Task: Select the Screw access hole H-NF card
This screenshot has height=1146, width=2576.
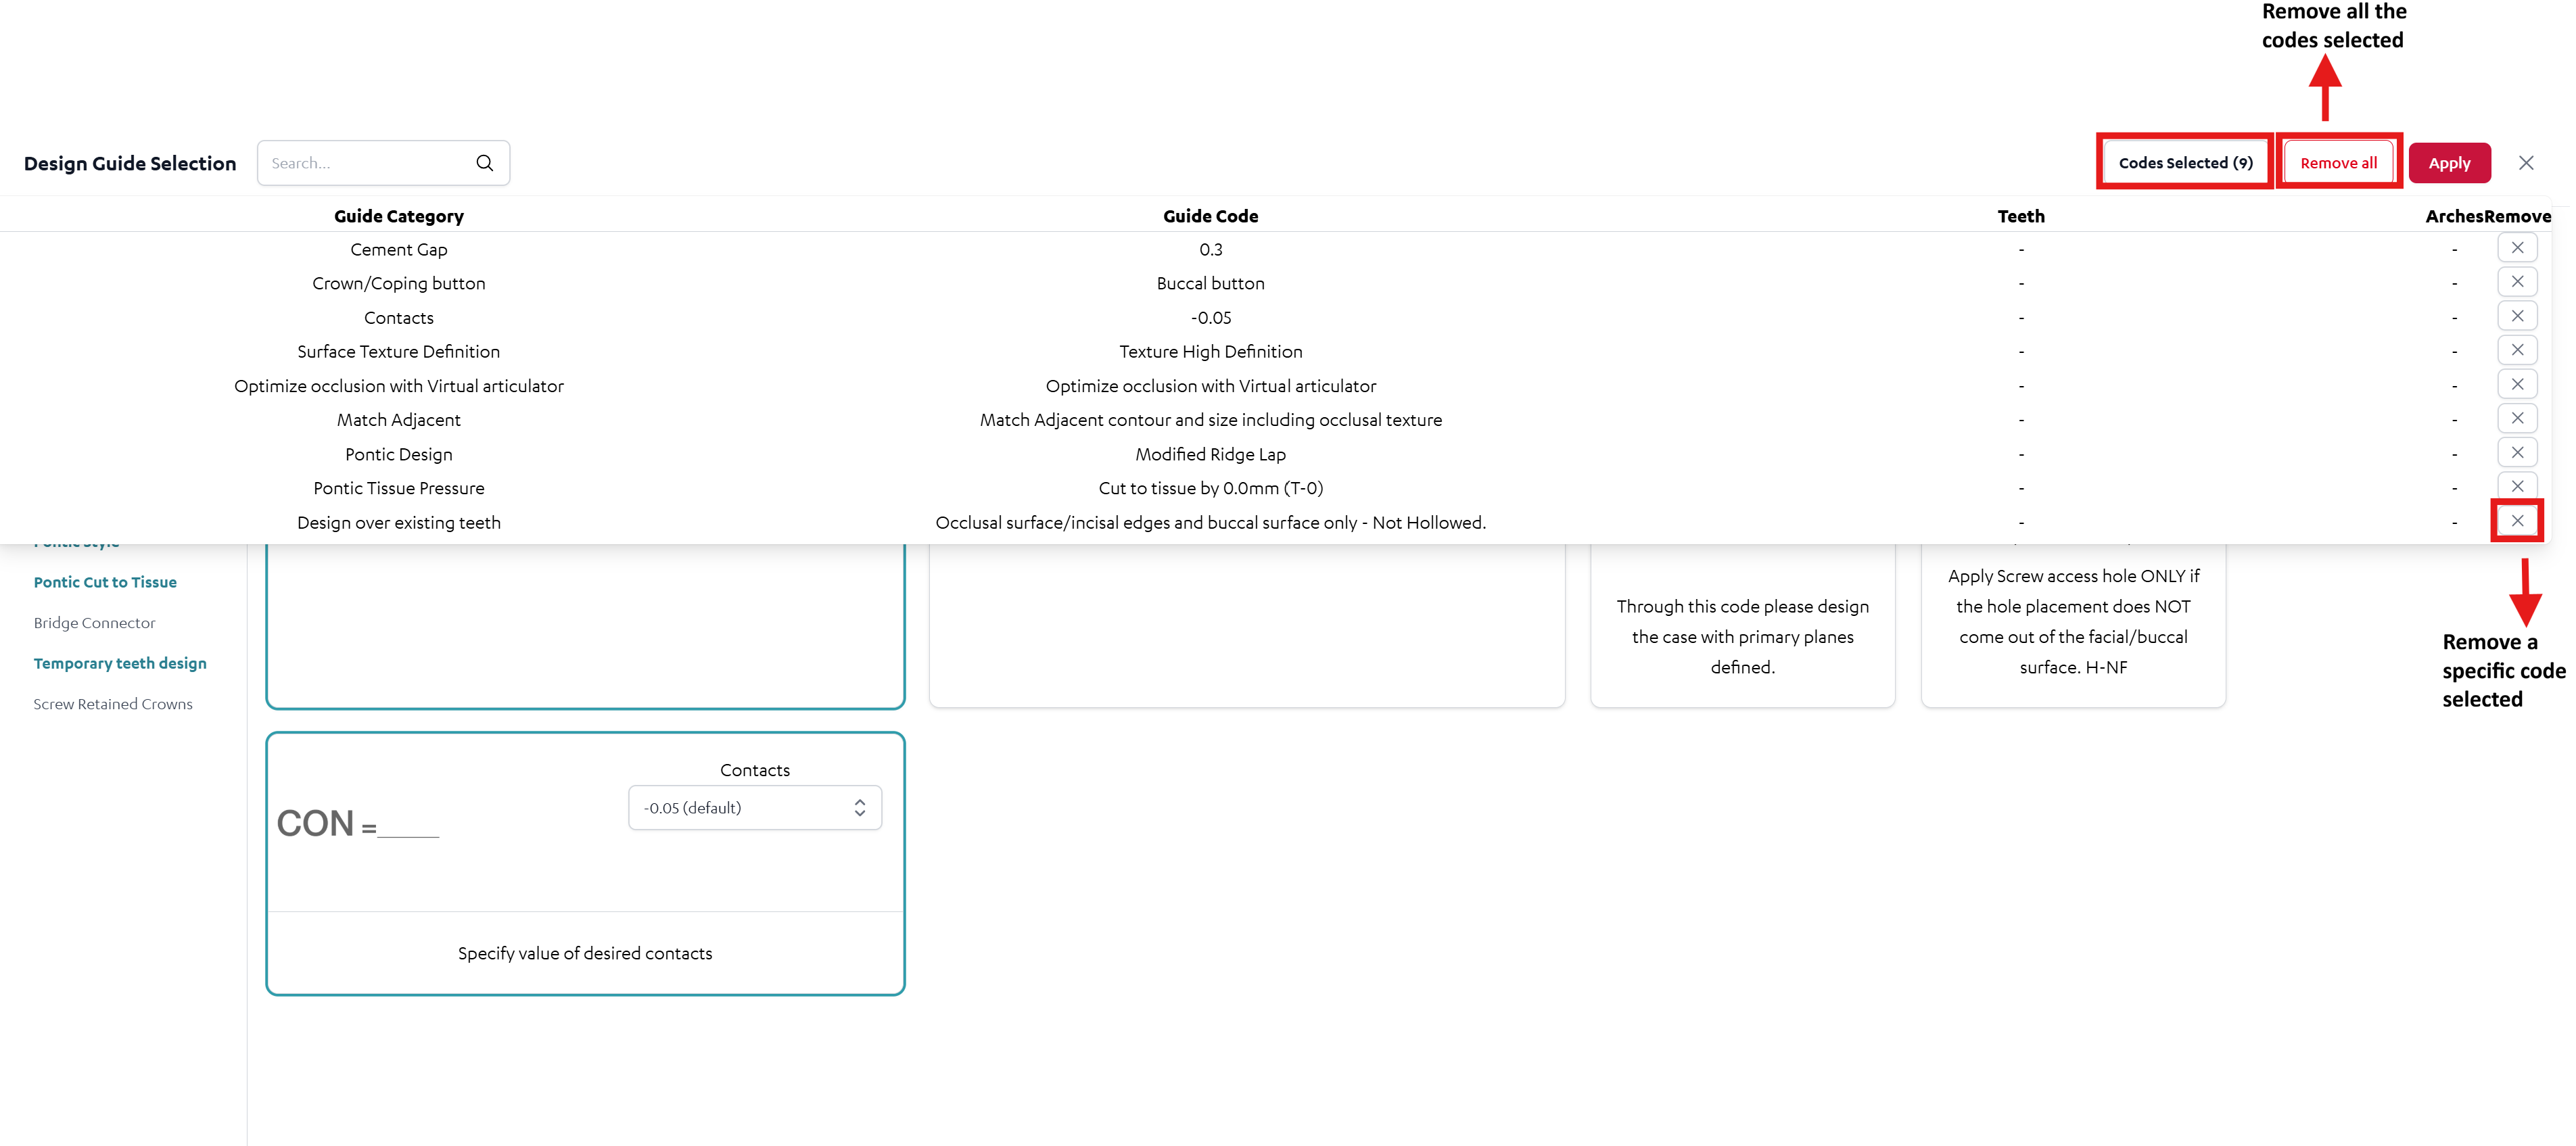Action: [2073, 625]
